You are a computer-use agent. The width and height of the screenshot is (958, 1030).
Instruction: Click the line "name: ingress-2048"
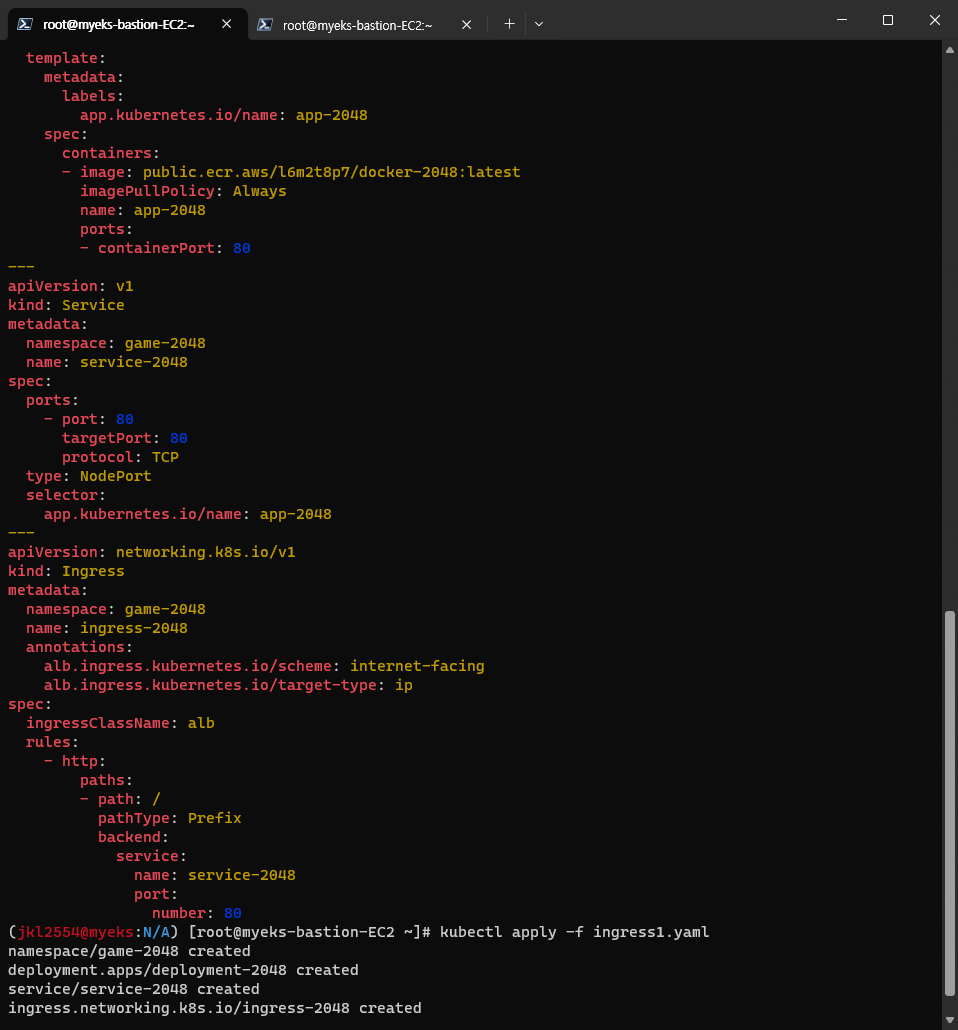[106, 629]
